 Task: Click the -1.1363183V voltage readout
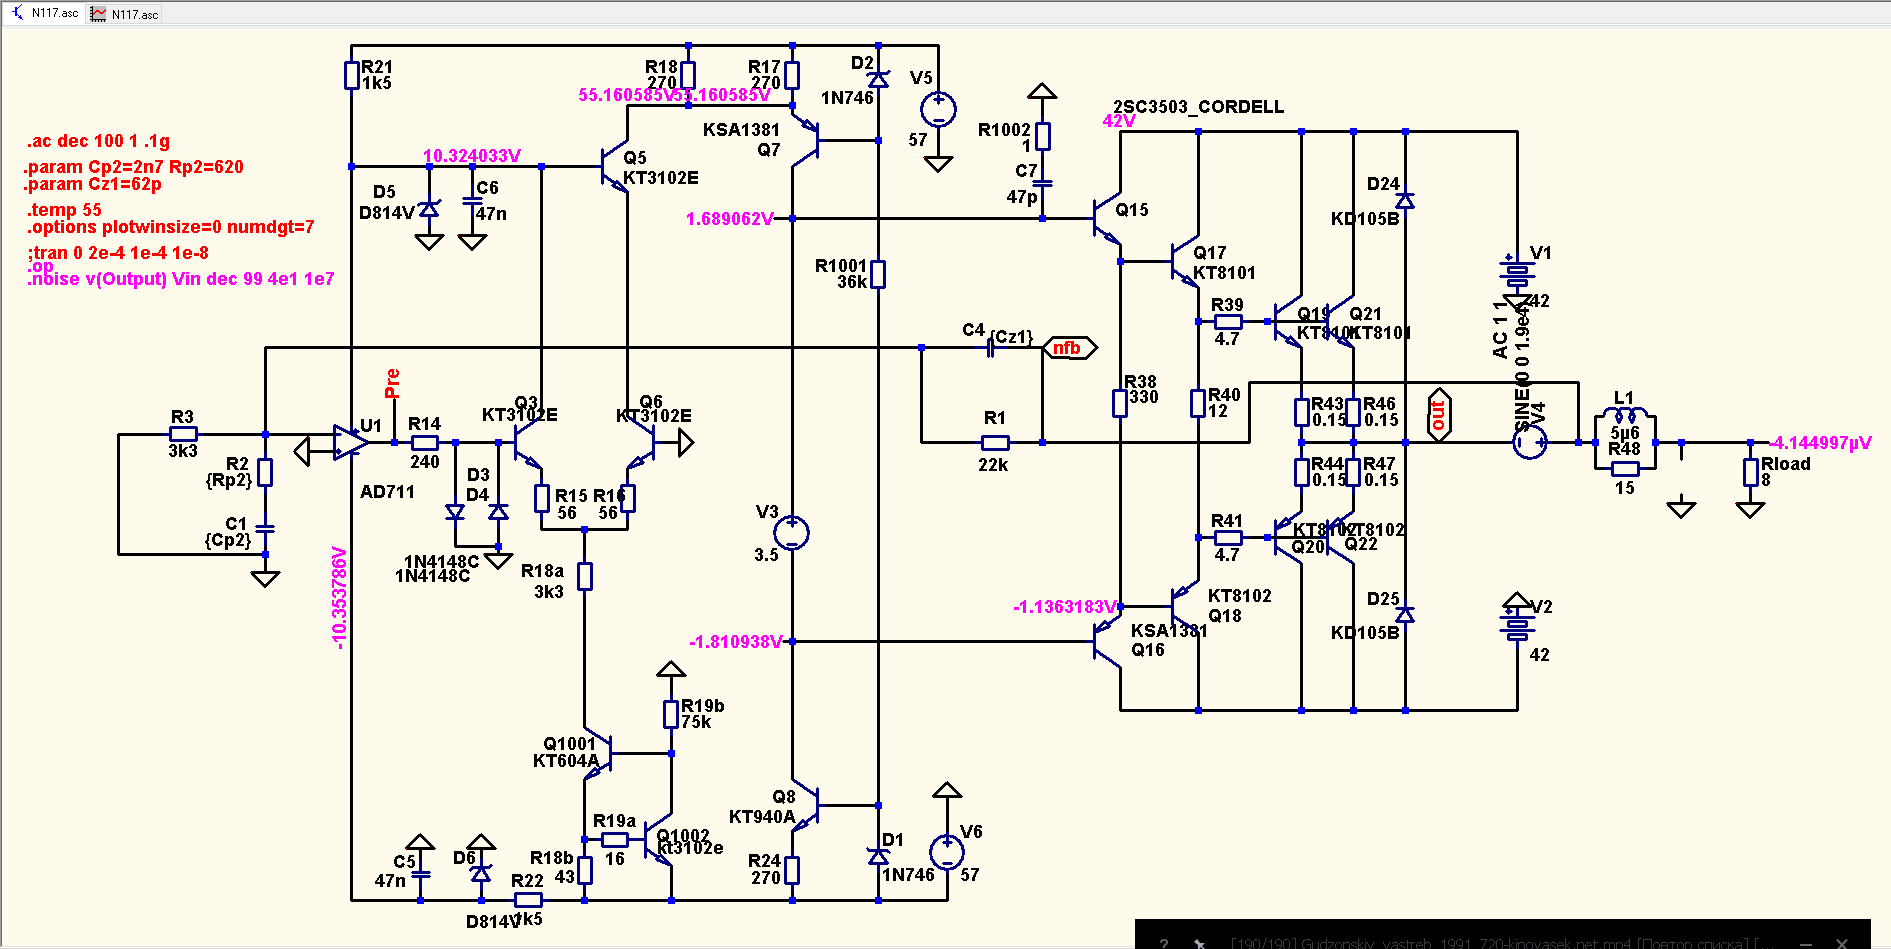[1064, 607]
